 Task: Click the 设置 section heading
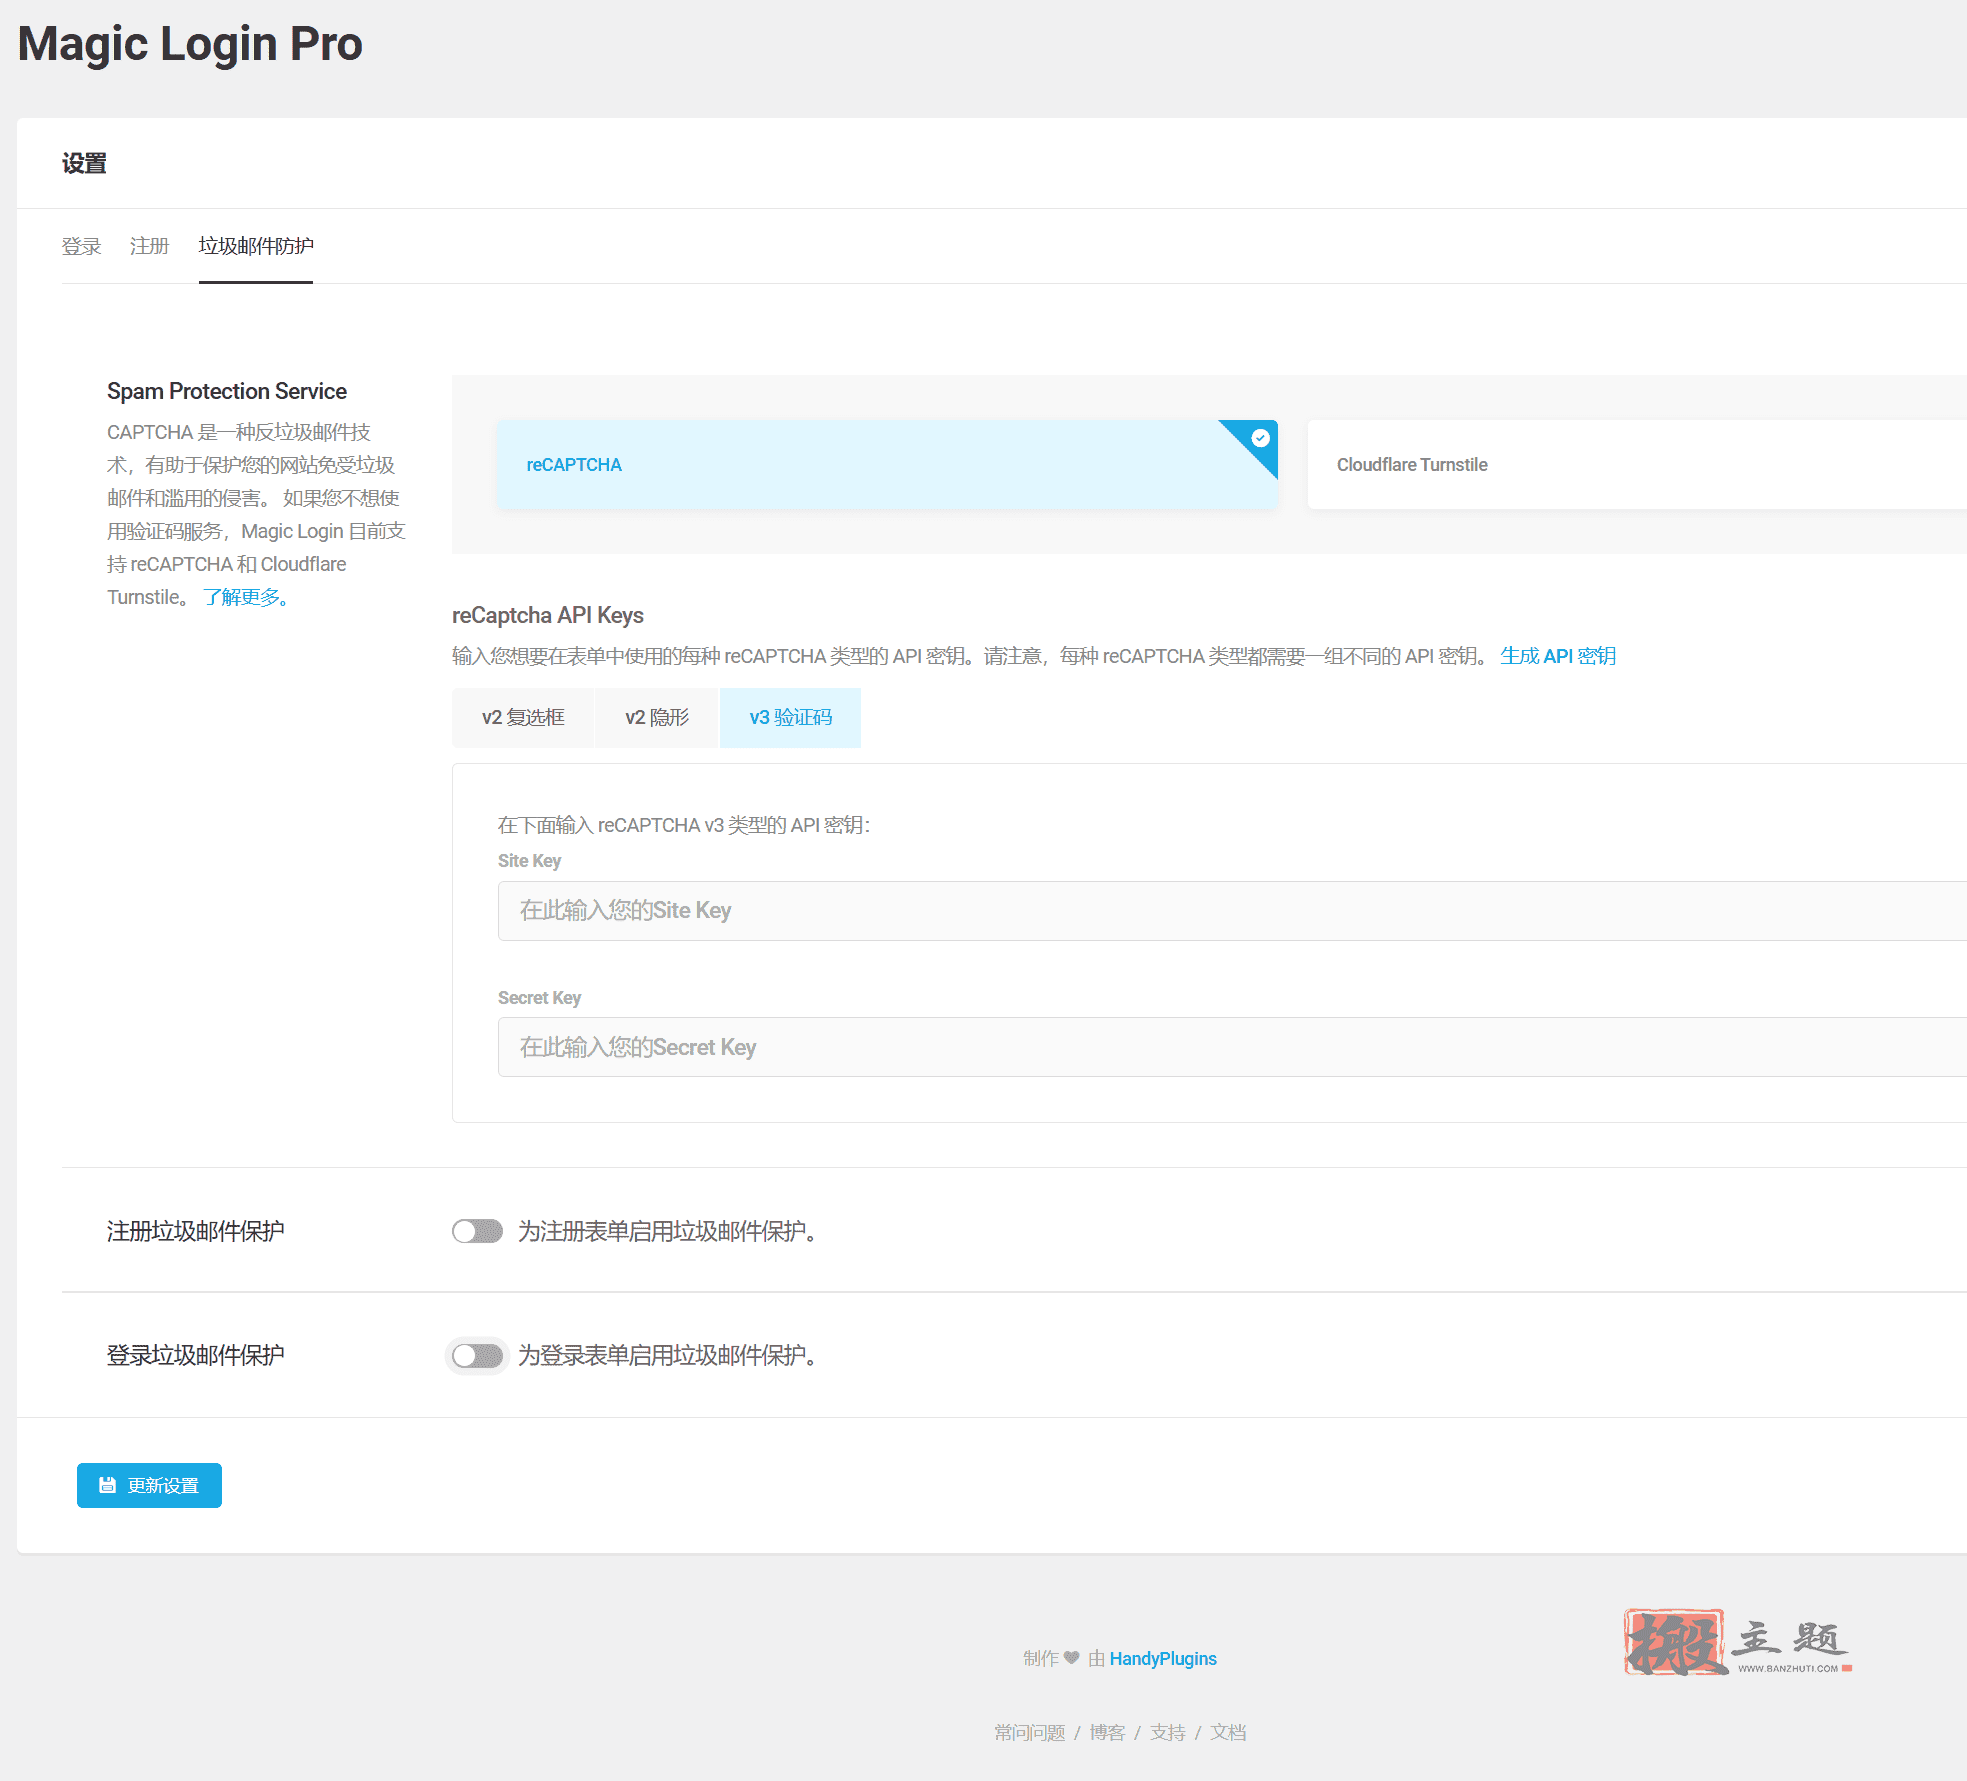click(x=84, y=164)
